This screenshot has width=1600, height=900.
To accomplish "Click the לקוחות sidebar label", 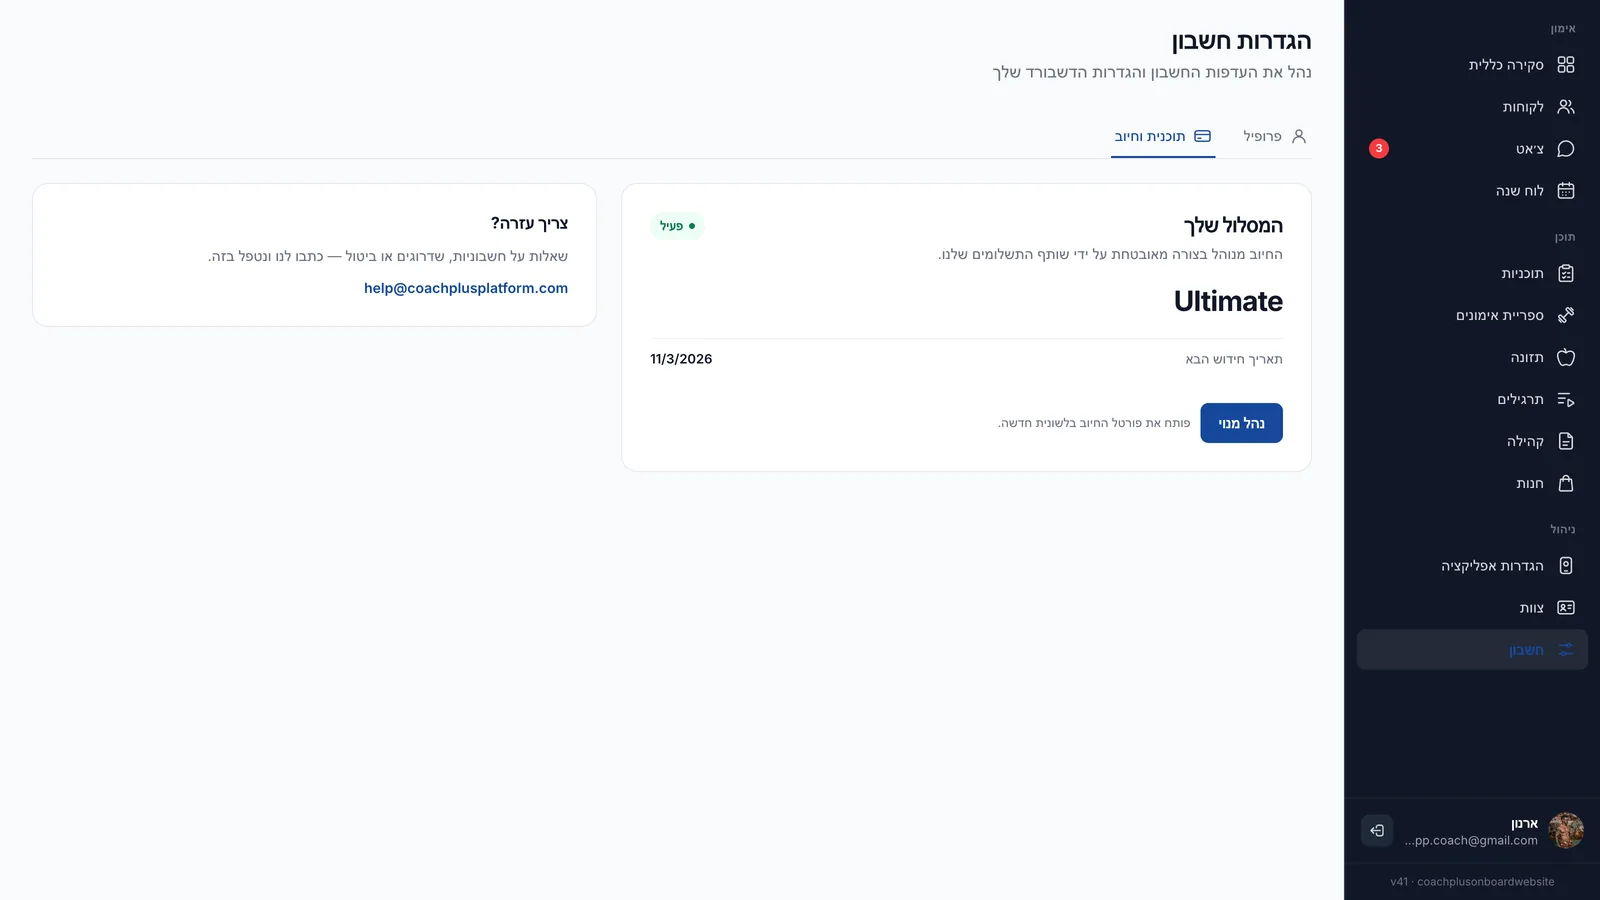I will 1523,107.
